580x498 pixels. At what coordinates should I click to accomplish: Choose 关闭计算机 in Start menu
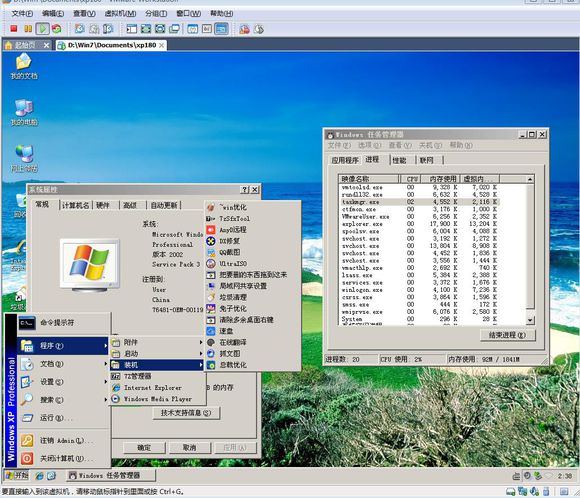63,458
